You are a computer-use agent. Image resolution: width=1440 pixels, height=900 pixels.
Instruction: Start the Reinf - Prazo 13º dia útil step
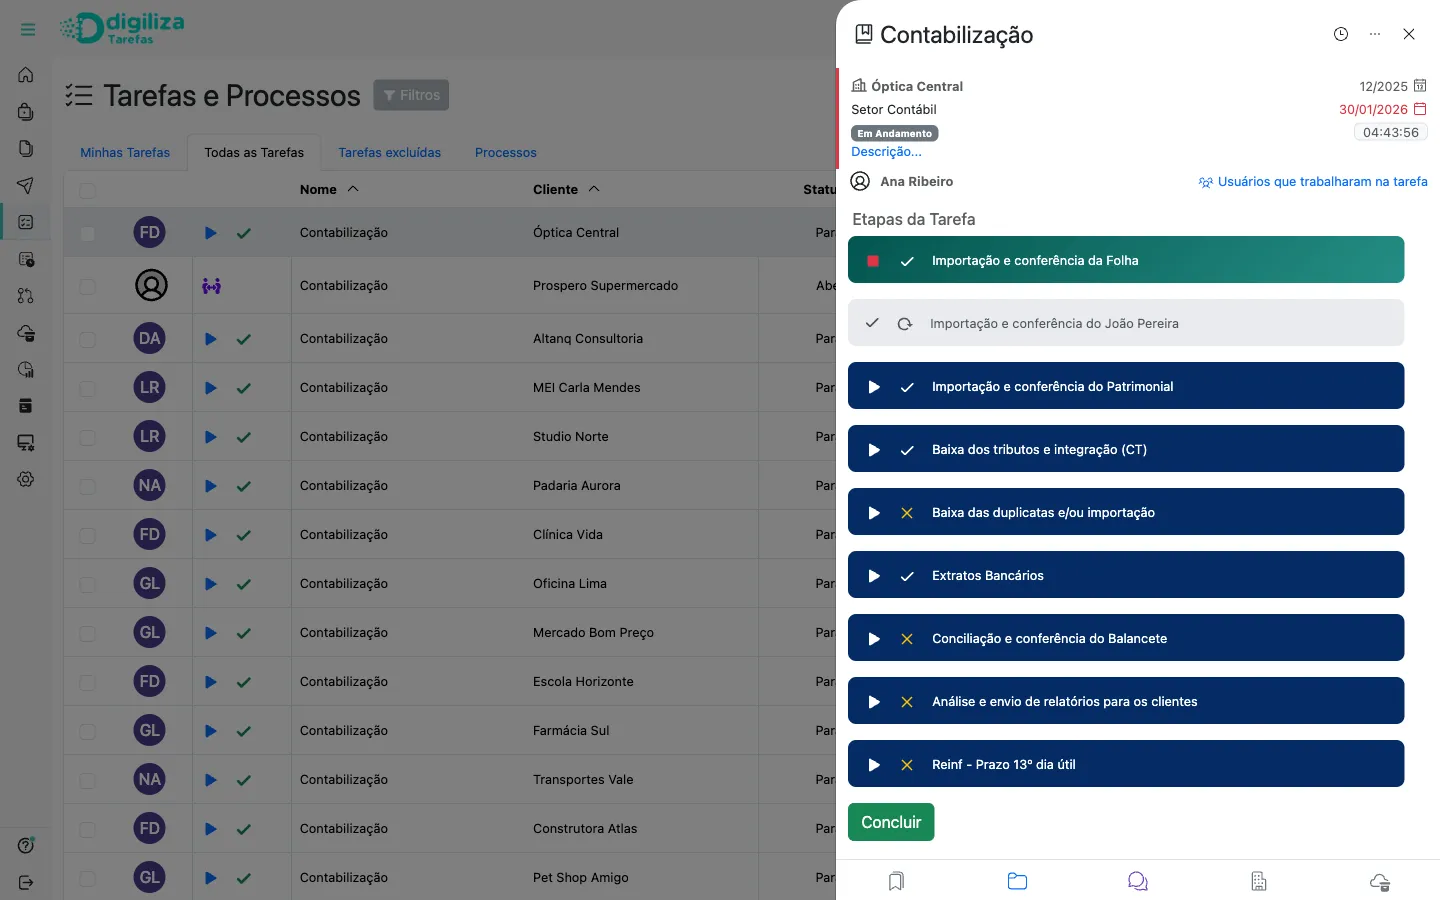click(874, 765)
